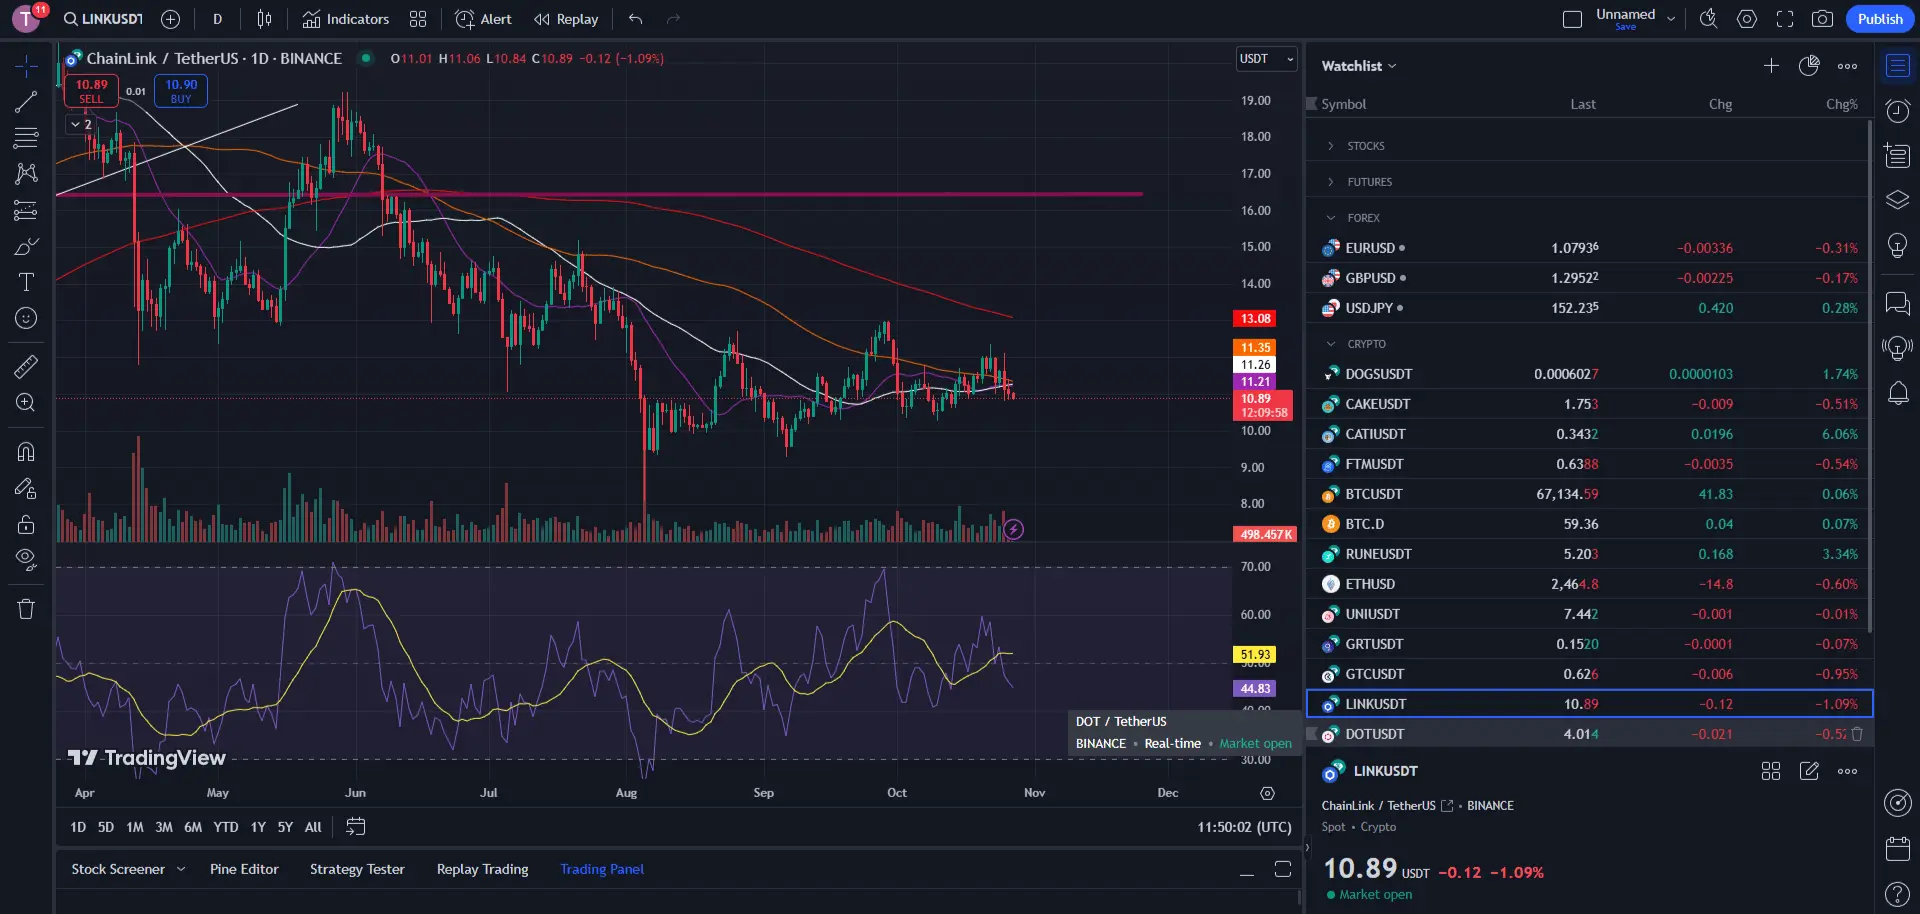
Task: Set chart range to 1Y
Action: coord(258,827)
